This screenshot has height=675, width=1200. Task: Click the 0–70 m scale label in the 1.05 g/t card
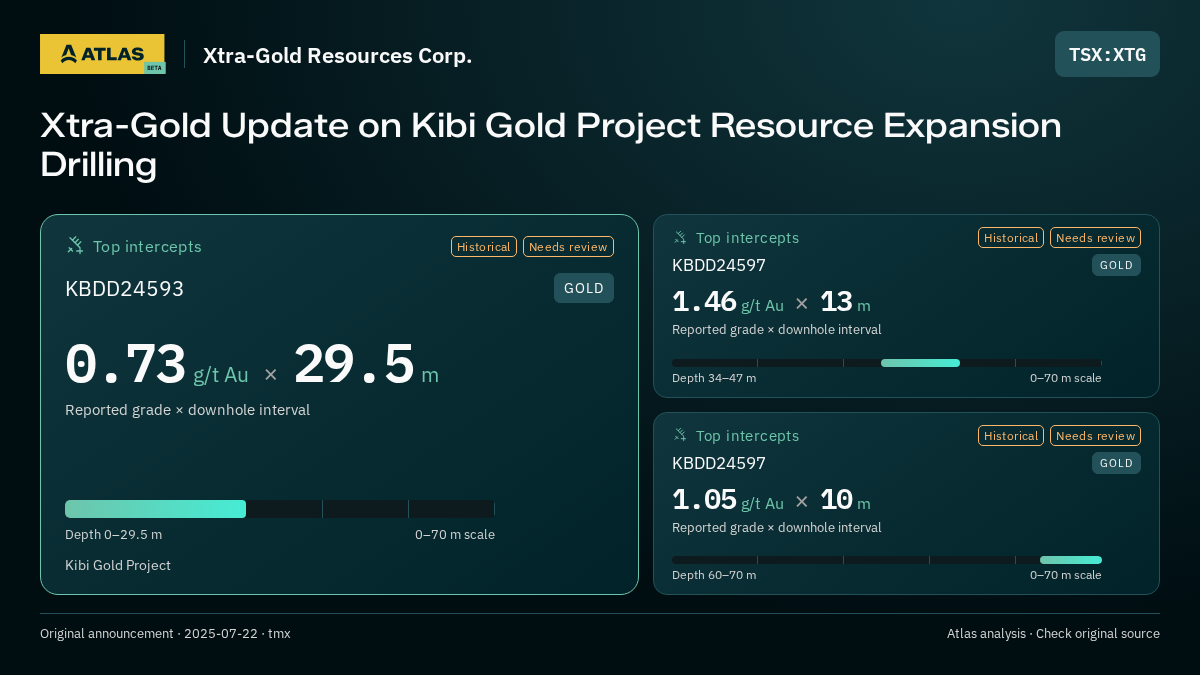click(x=1066, y=575)
